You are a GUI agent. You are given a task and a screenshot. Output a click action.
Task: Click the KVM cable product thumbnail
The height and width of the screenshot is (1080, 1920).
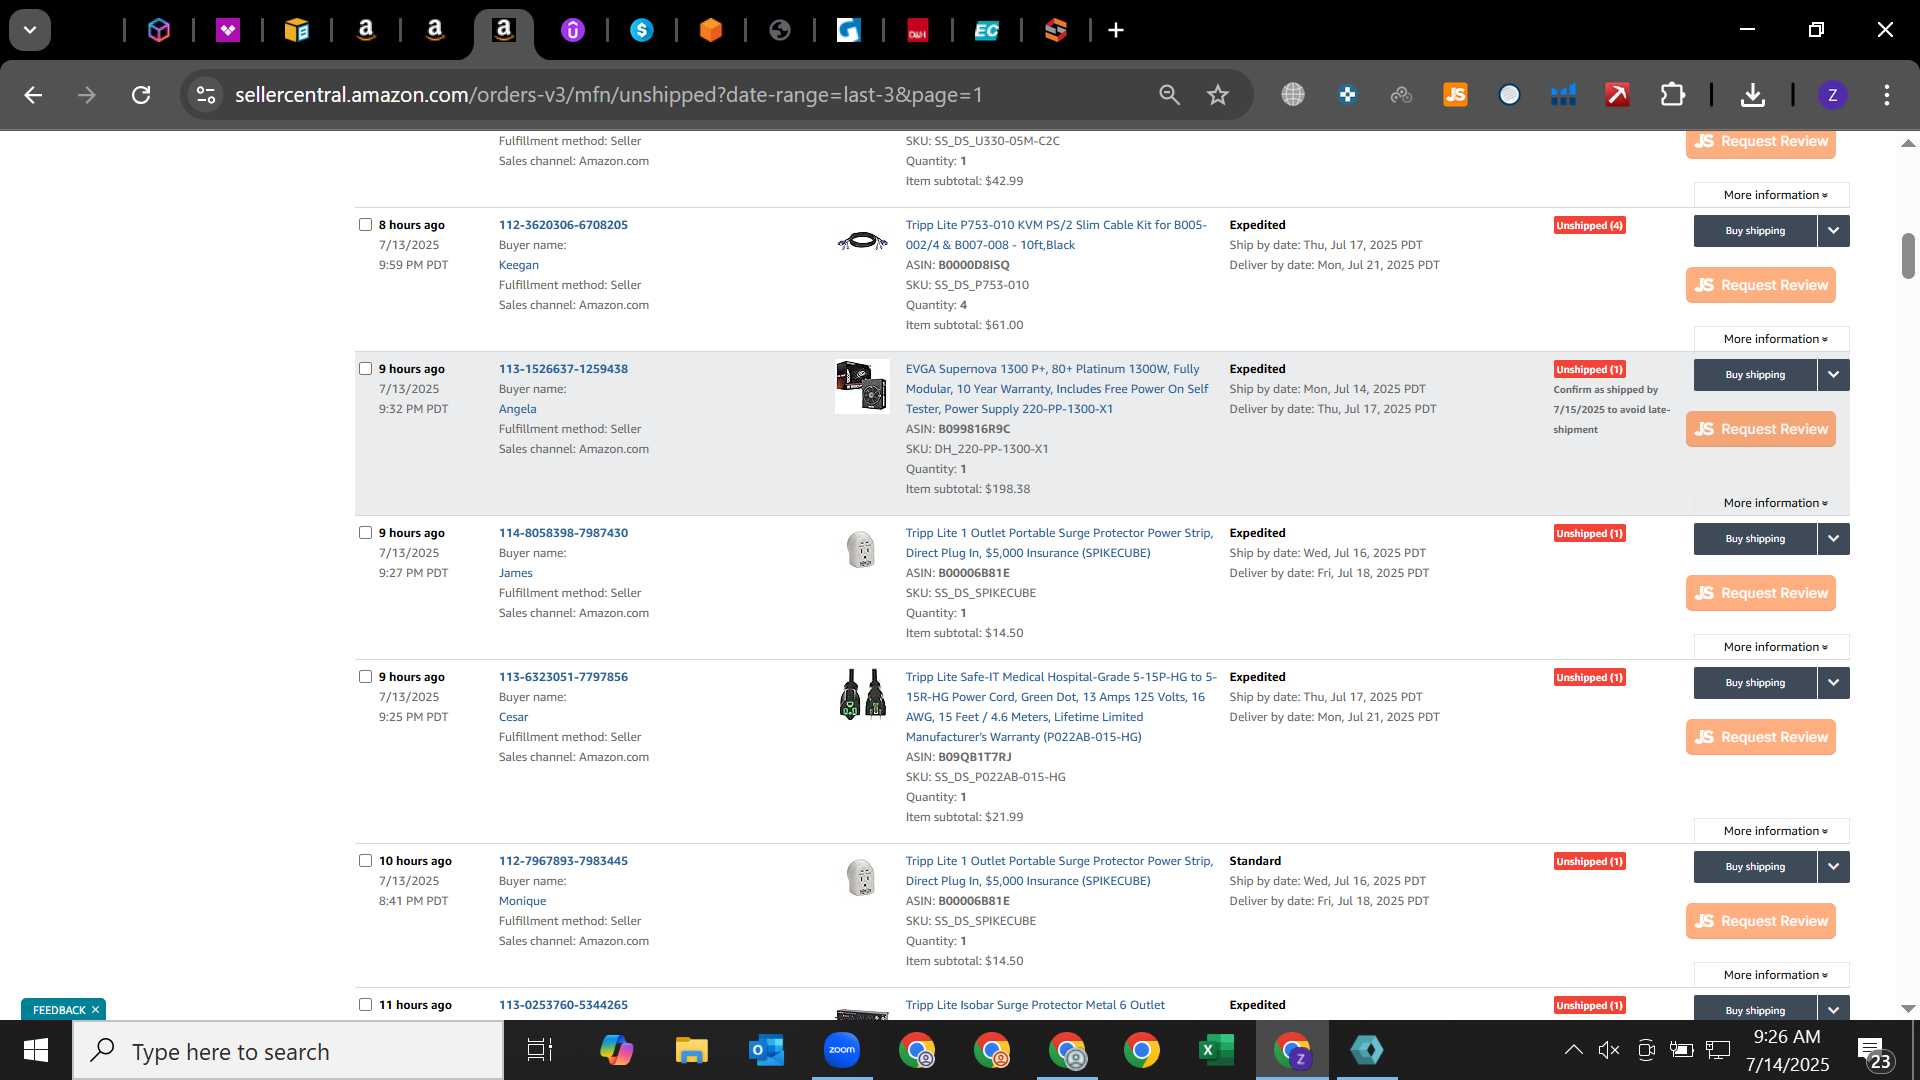coord(862,241)
